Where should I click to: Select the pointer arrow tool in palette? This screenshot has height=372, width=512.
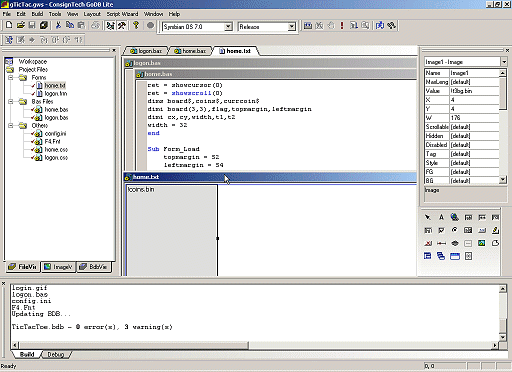428,217
